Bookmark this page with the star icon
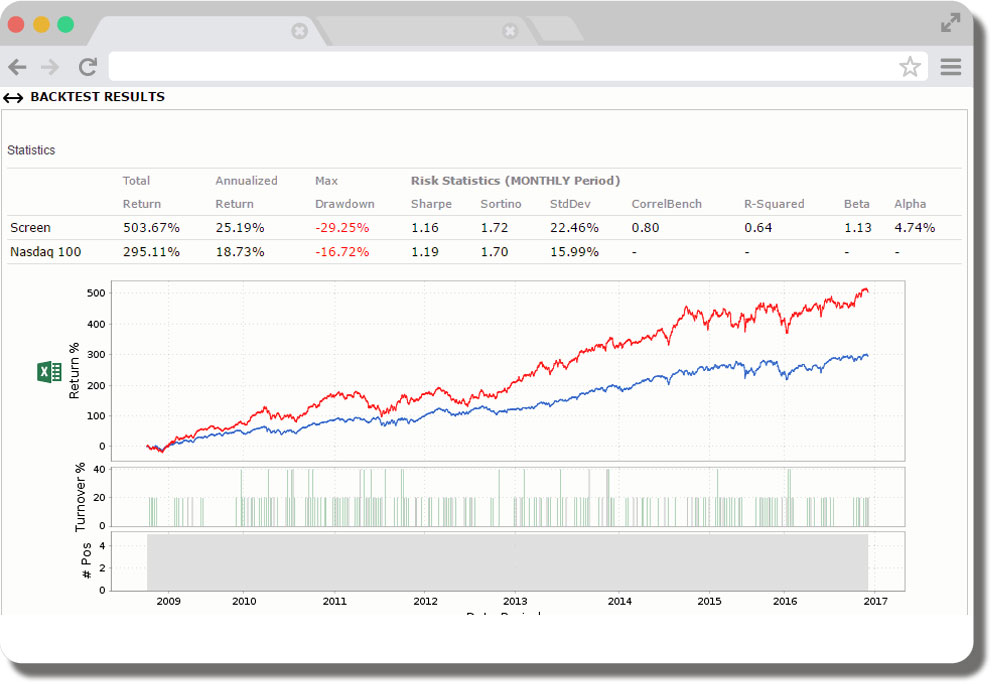Screen dimensions: 1000x684 tap(910, 66)
